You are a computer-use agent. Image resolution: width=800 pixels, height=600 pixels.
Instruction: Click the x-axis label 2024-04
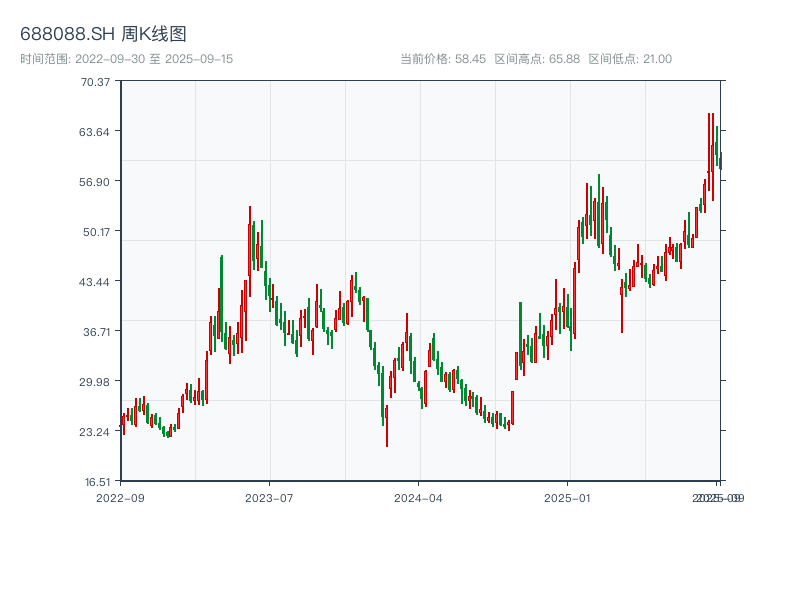tap(418, 498)
